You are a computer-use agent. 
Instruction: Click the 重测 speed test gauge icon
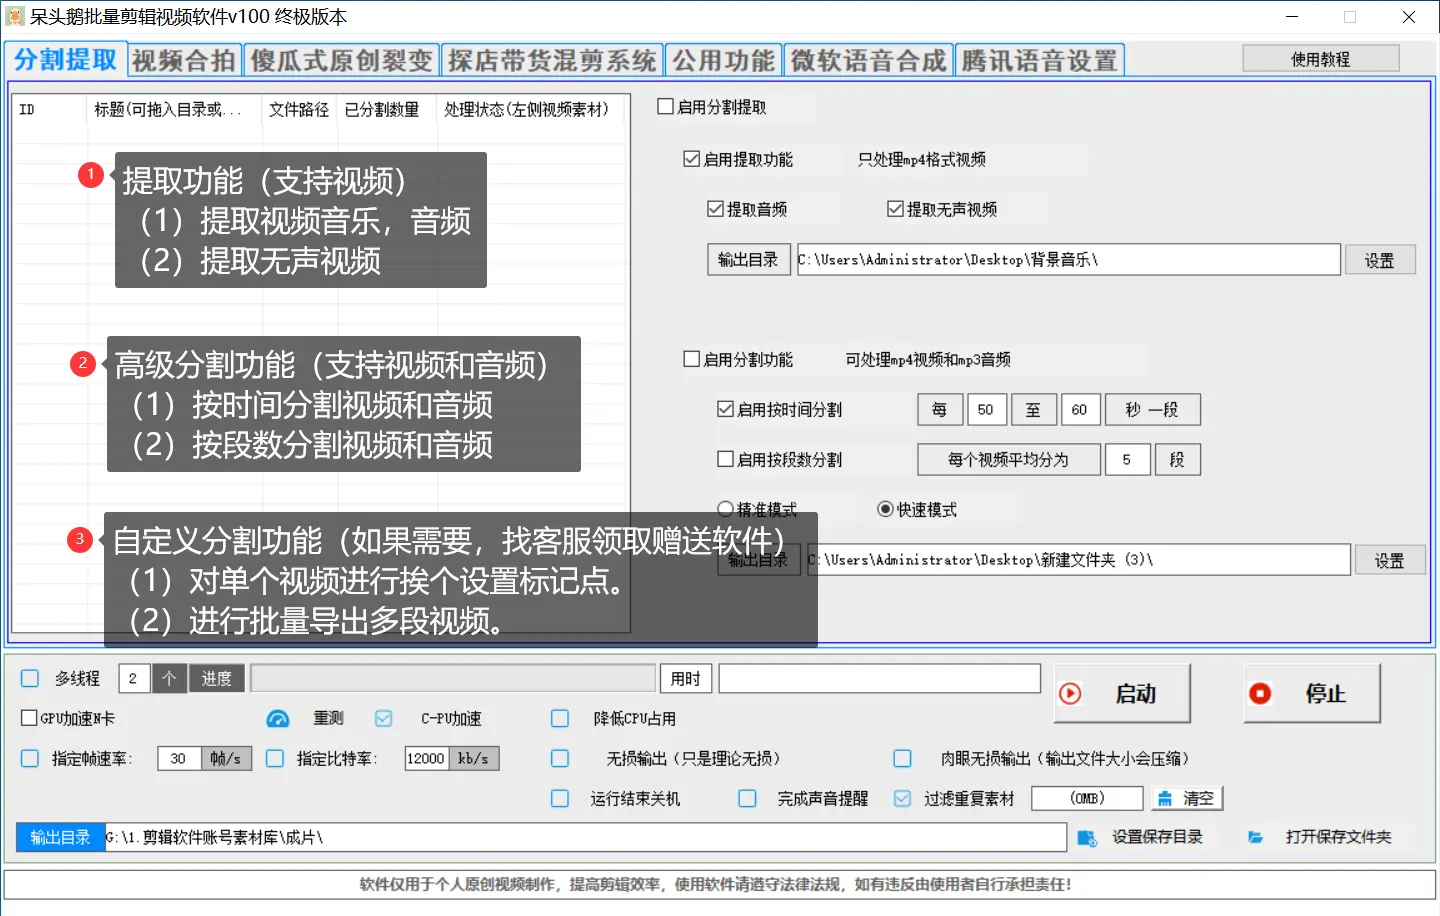277,718
